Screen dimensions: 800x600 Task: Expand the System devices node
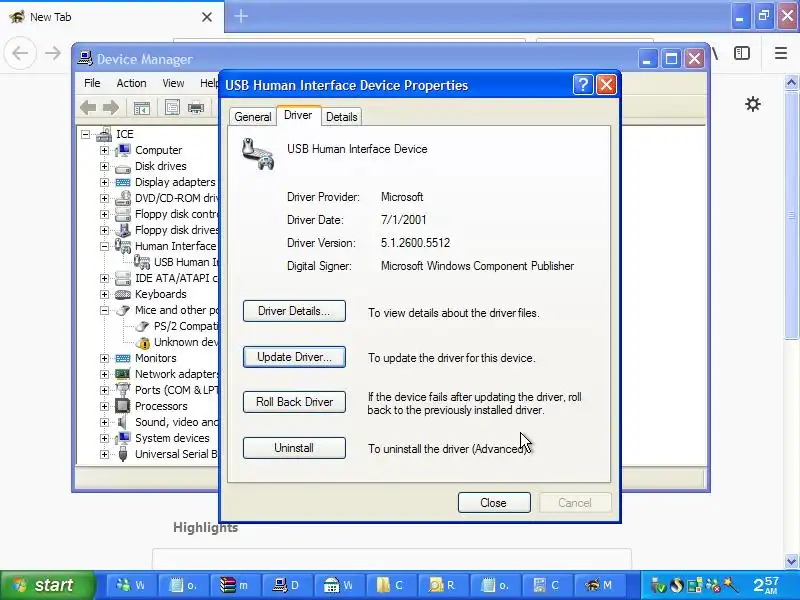coord(105,438)
